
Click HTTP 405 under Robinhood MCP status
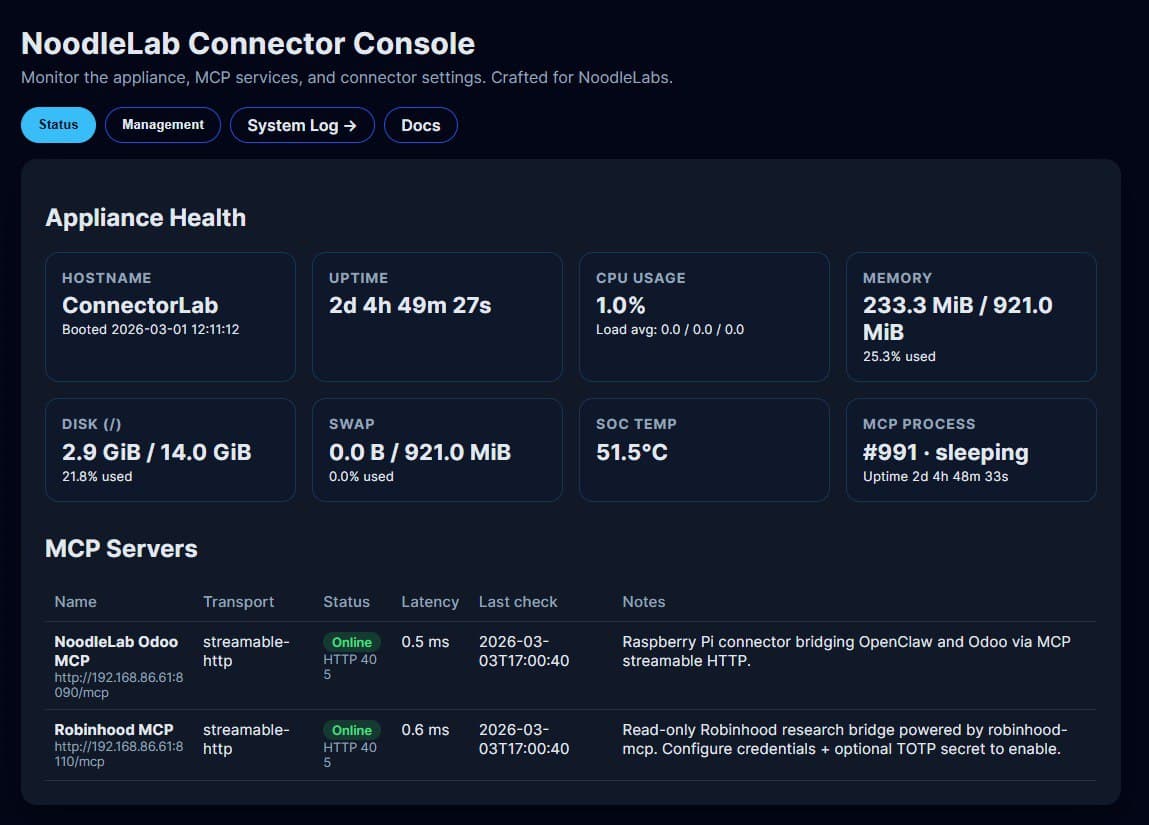click(x=350, y=755)
